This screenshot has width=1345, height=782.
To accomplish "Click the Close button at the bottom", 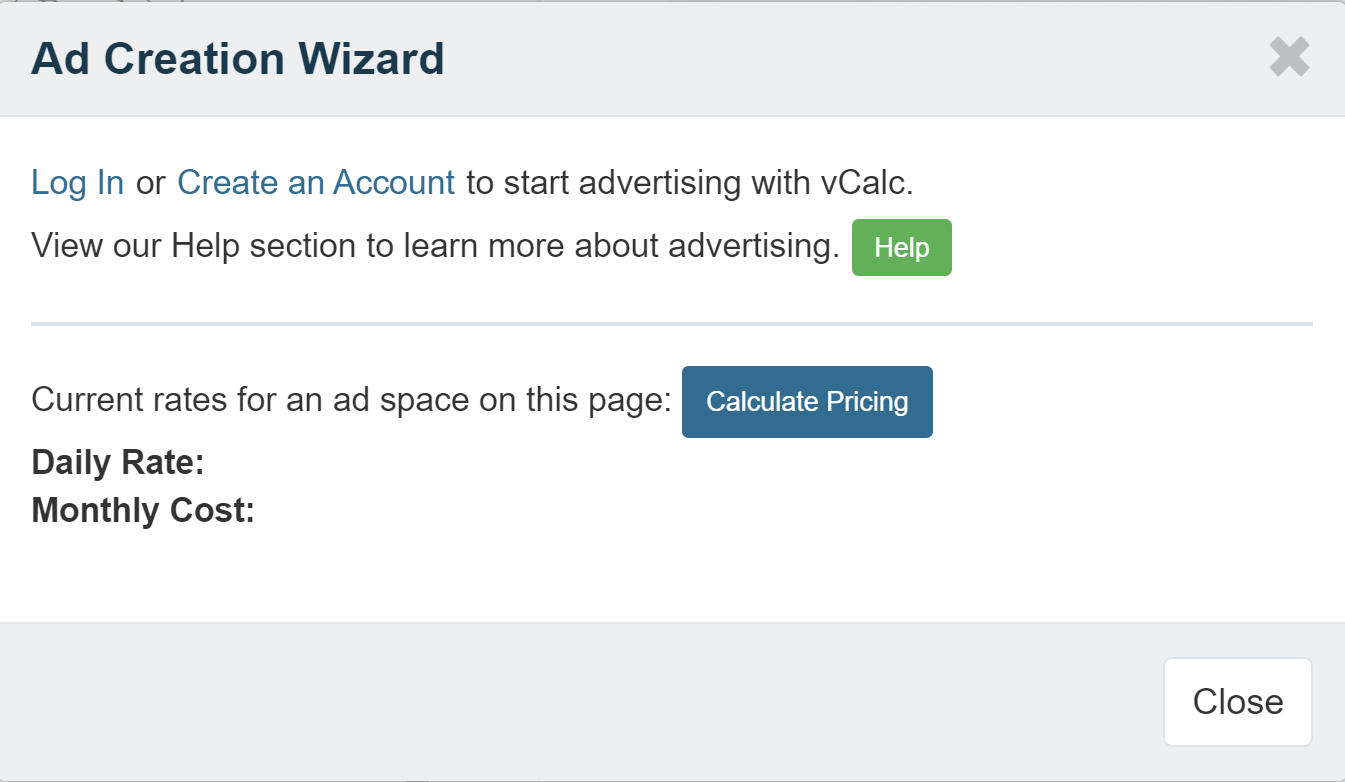I will pos(1237,701).
